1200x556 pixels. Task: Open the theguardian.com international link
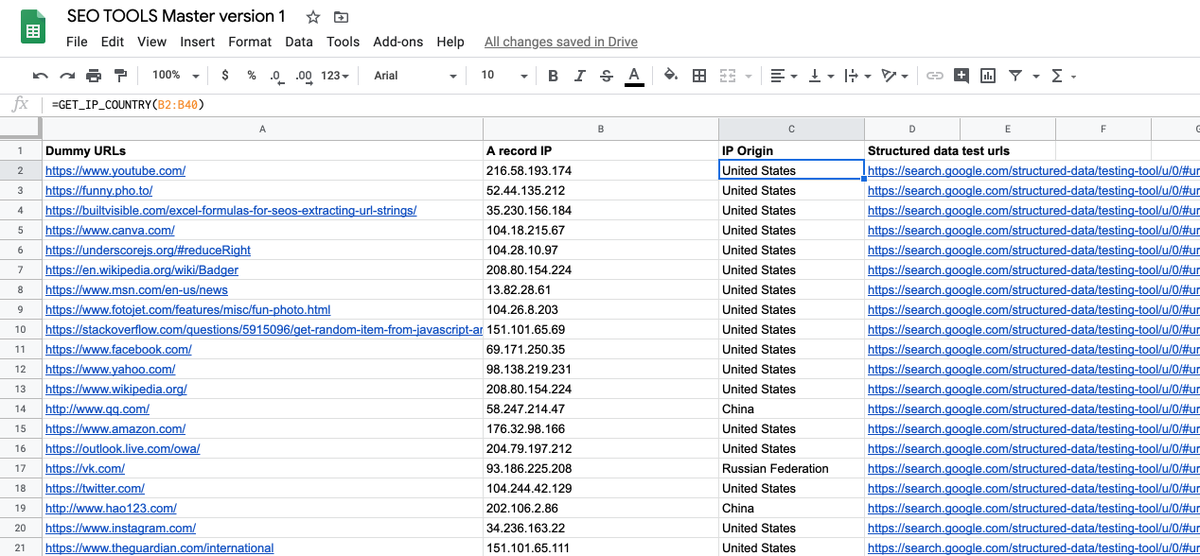coord(159,548)
